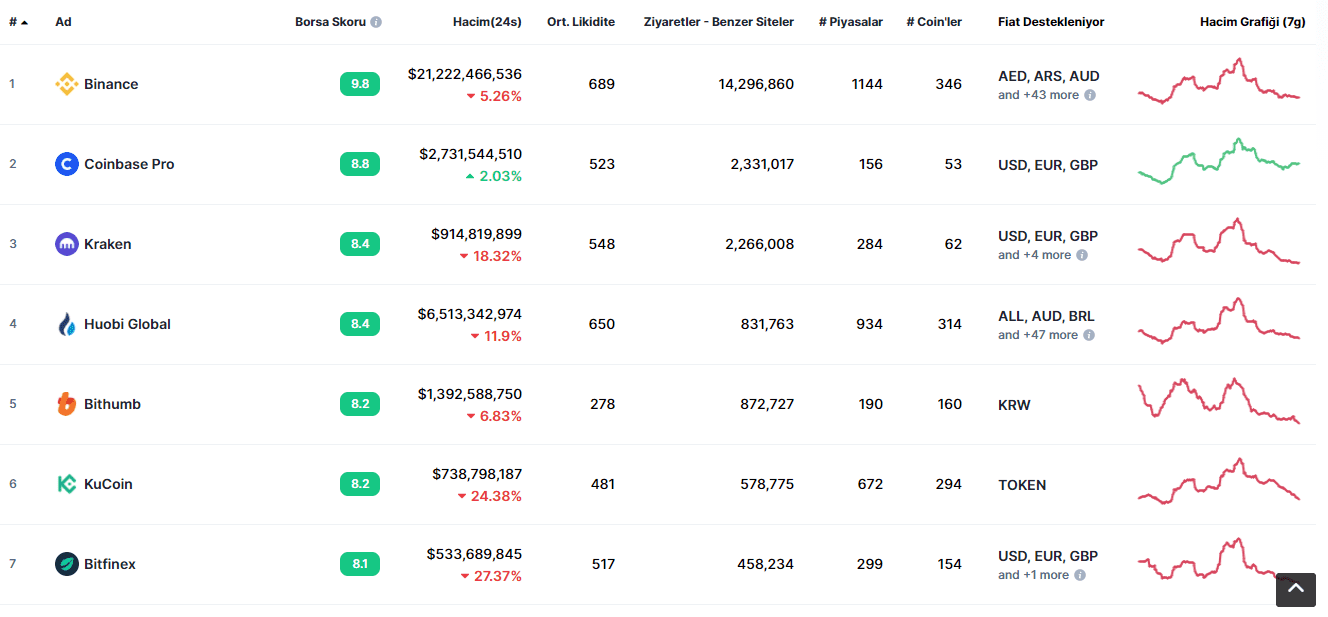Click Huobi Global's 7-day volume chart
This screenshot has width=1328, height=617.
click(x=1219, y=321)
